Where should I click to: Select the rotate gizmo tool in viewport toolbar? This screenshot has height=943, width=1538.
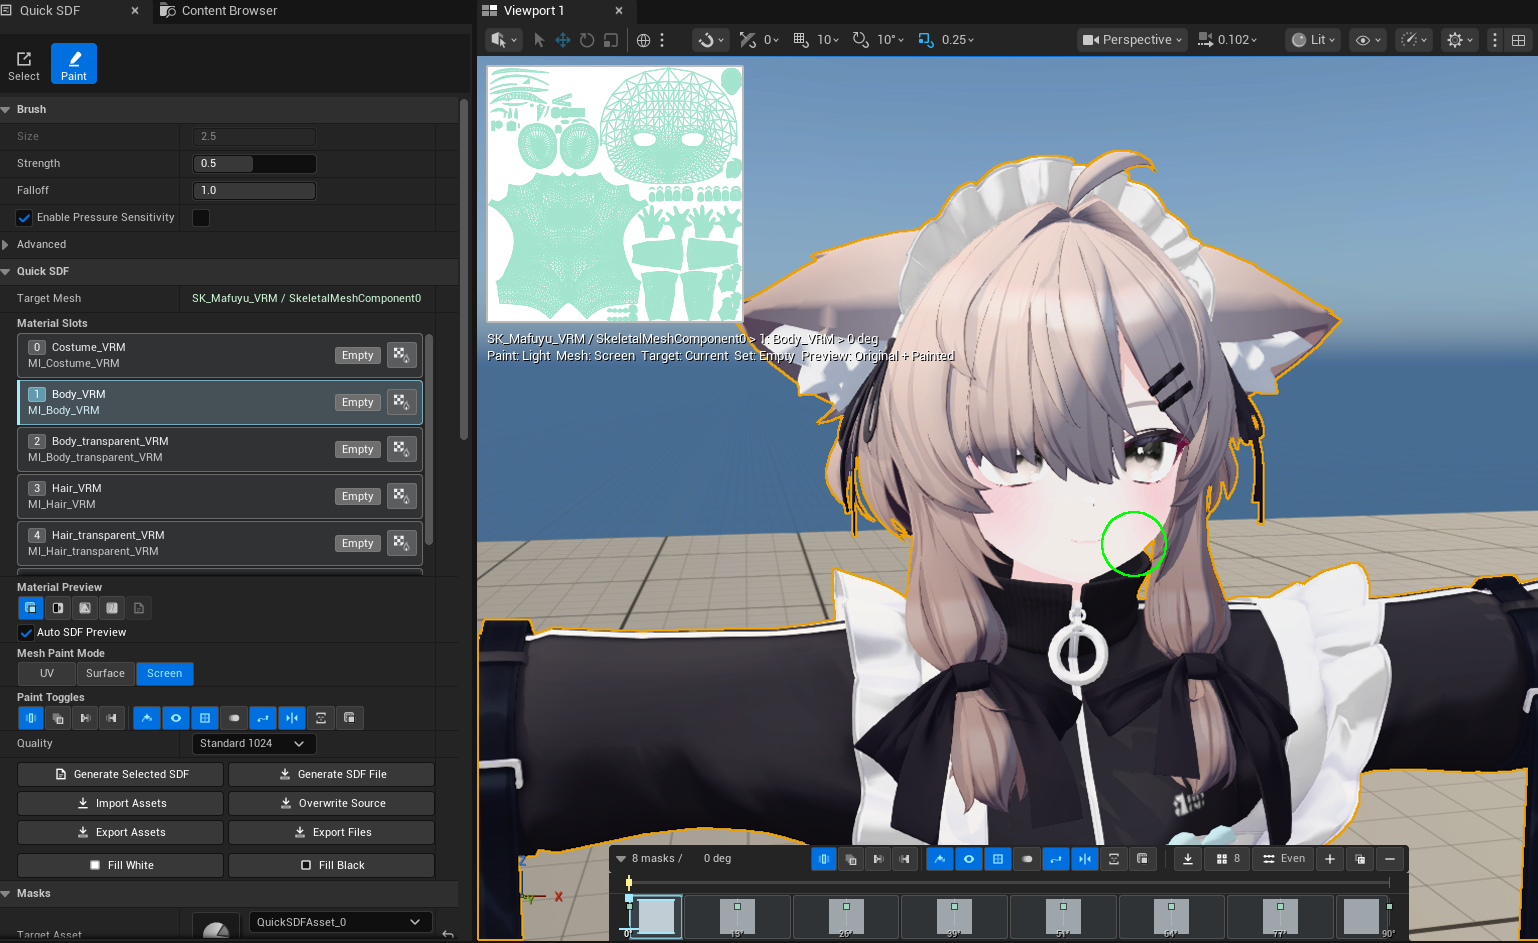click(x=587, y=40)
